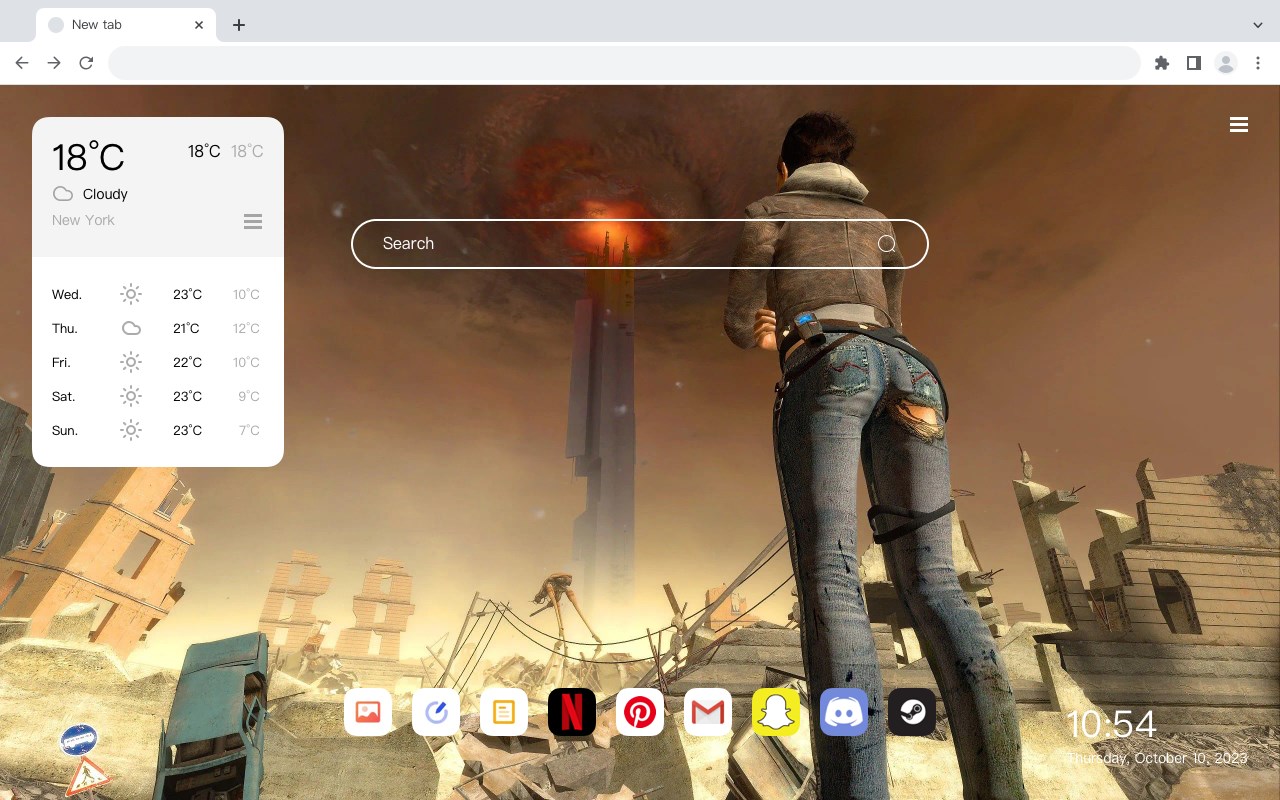Open the yellow notes shortcut icon
The image size is (1280, 800).
click(504, 712)
